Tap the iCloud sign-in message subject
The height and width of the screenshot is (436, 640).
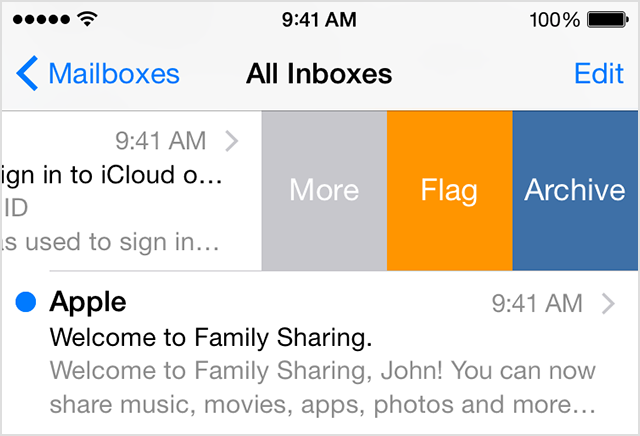click(111, 175)
